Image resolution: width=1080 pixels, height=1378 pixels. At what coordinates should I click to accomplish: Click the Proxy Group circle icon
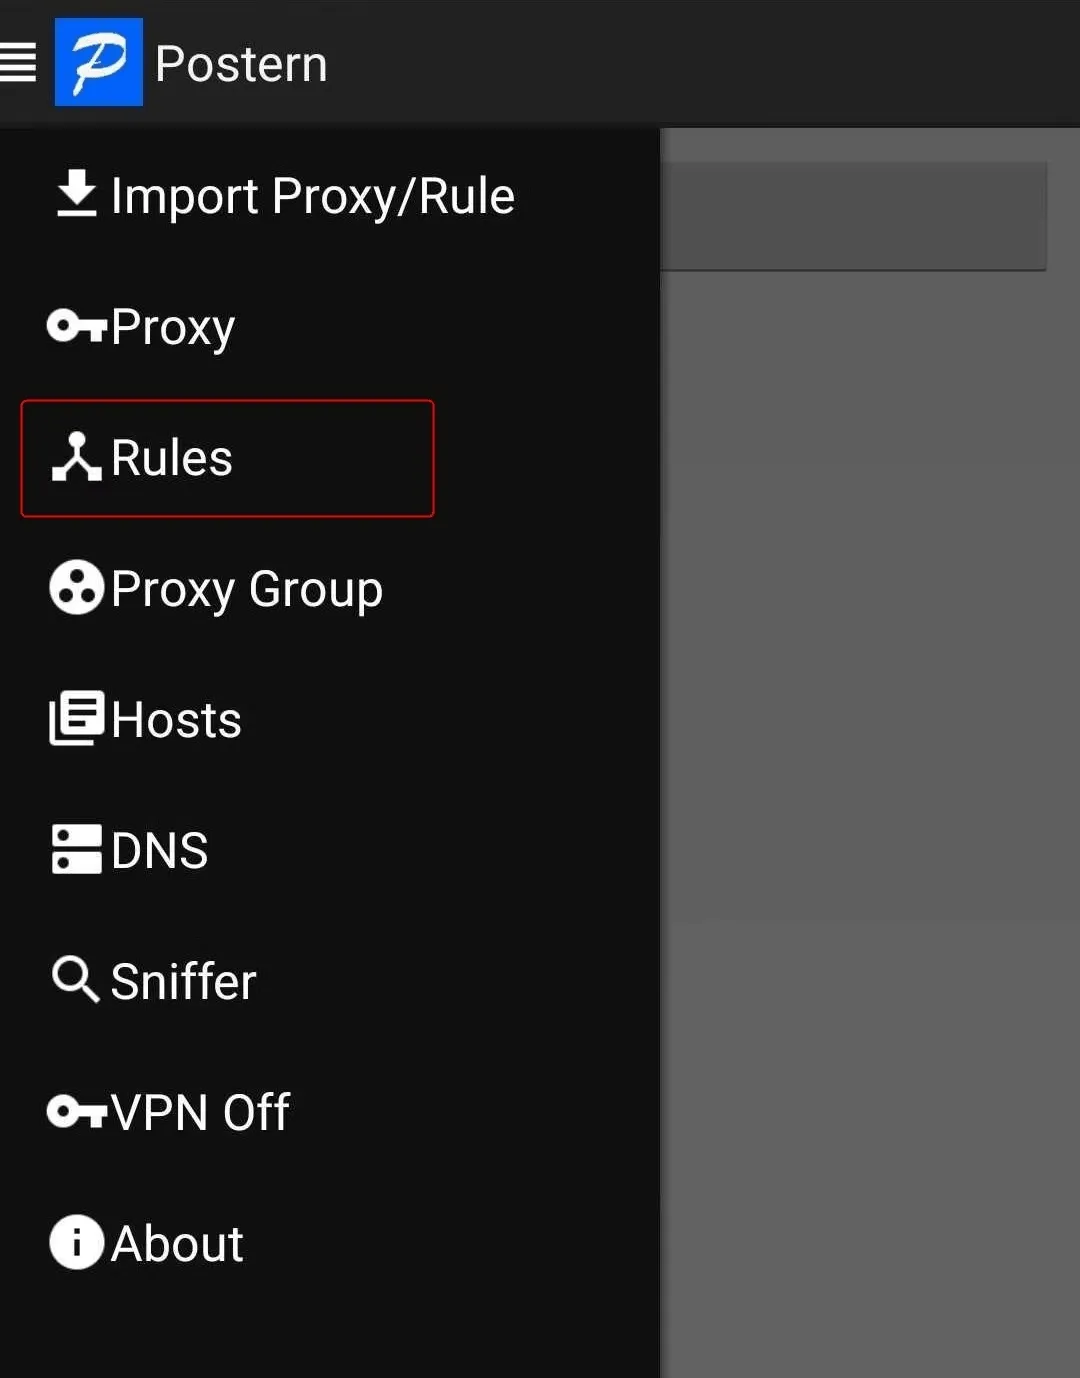[76, 587]
